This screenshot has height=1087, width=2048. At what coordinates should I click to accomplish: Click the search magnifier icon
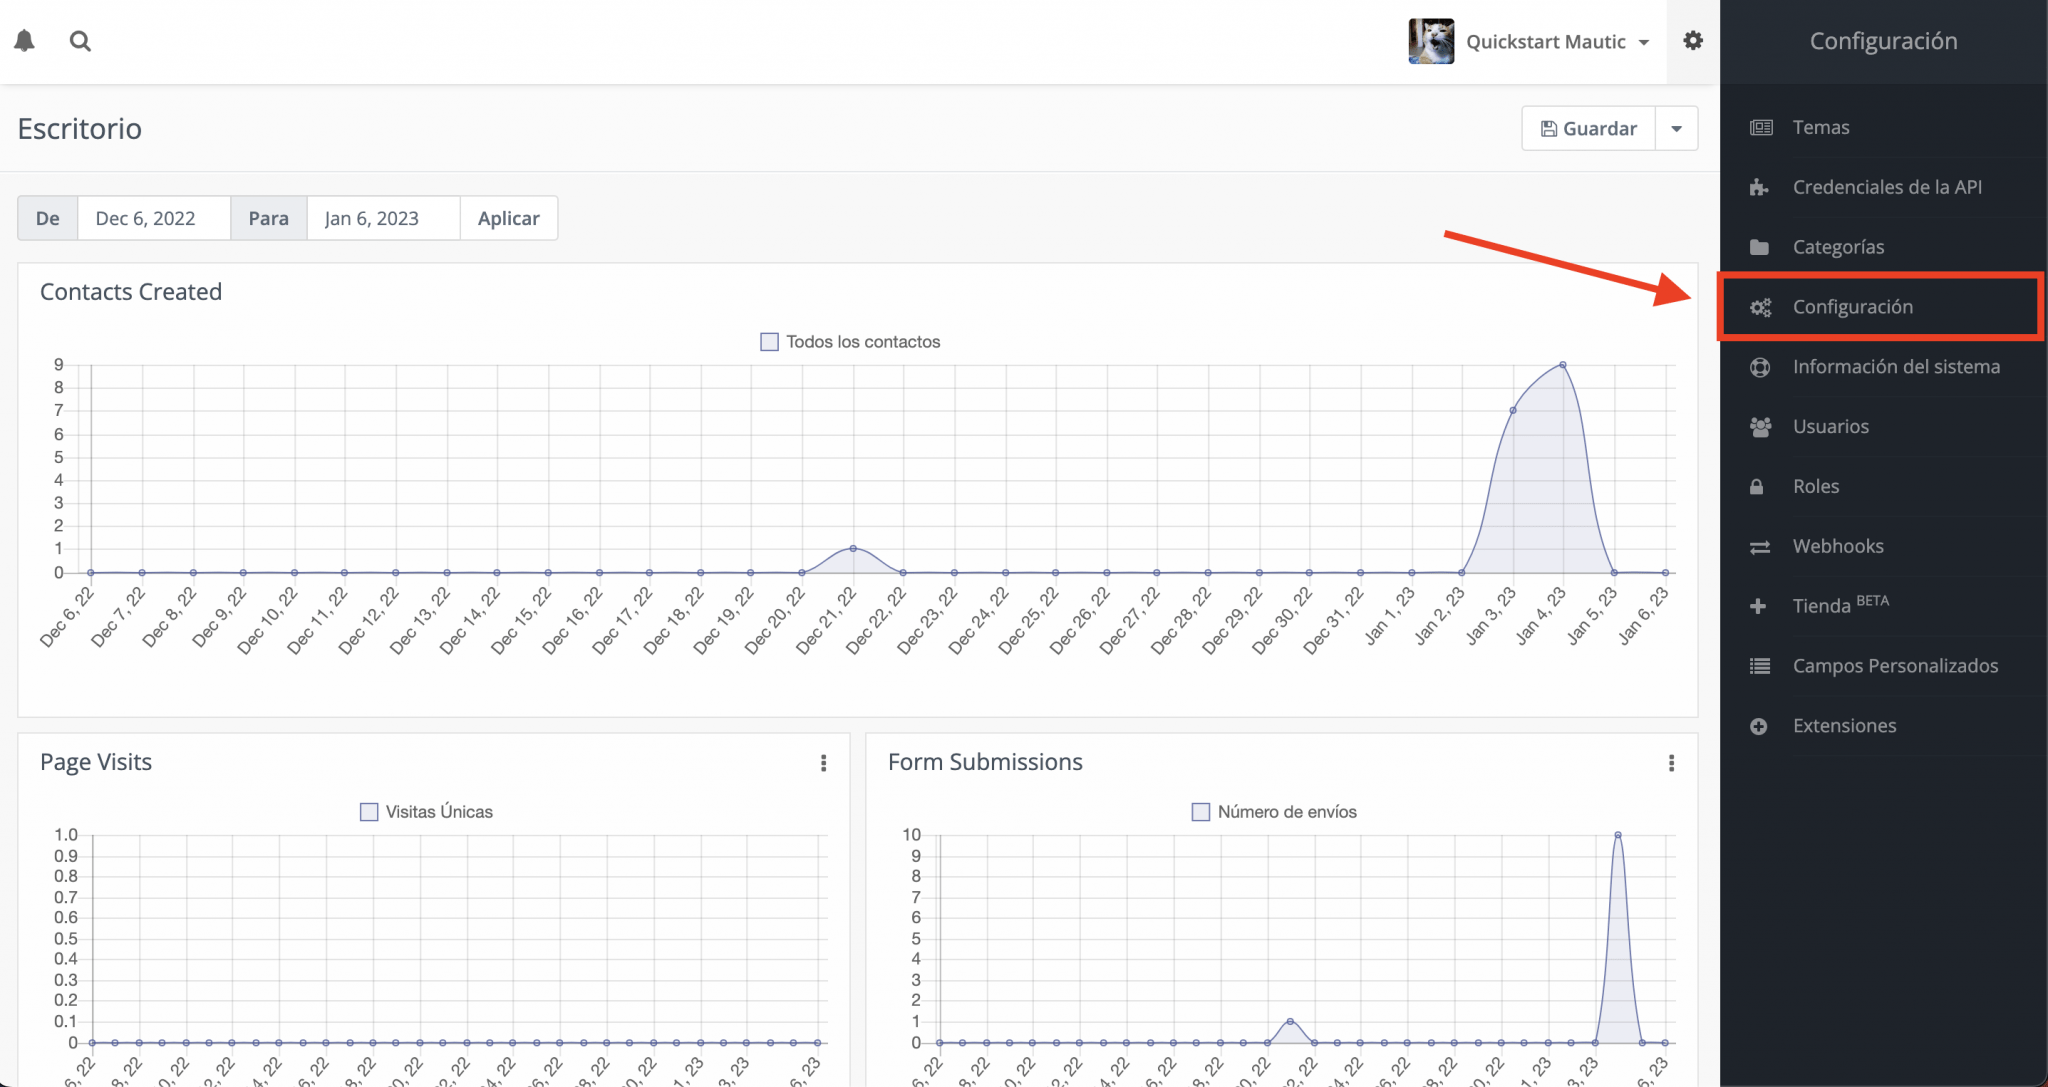pos(80,41)
